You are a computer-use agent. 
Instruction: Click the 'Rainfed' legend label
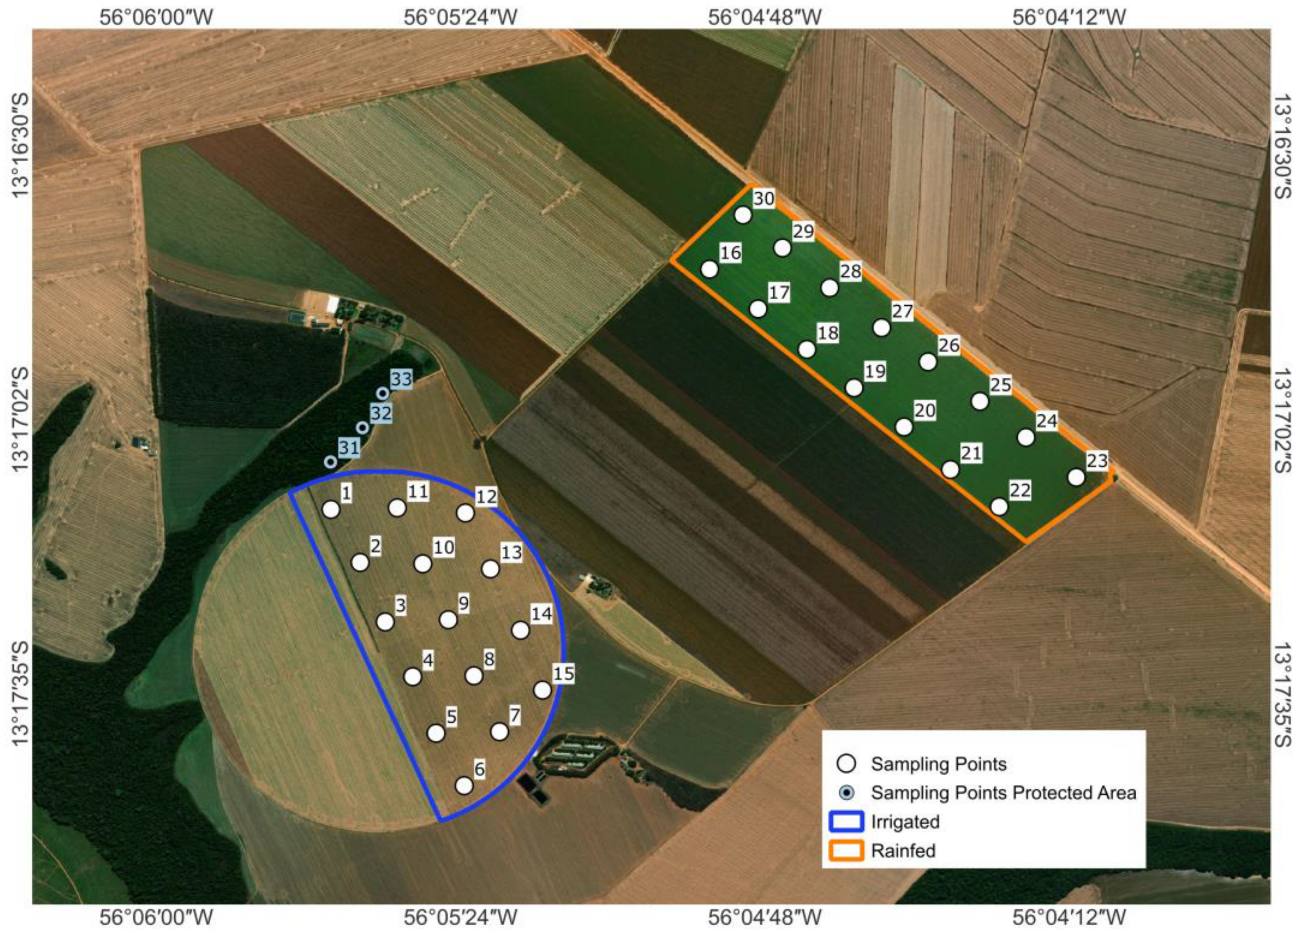[903, 851]
